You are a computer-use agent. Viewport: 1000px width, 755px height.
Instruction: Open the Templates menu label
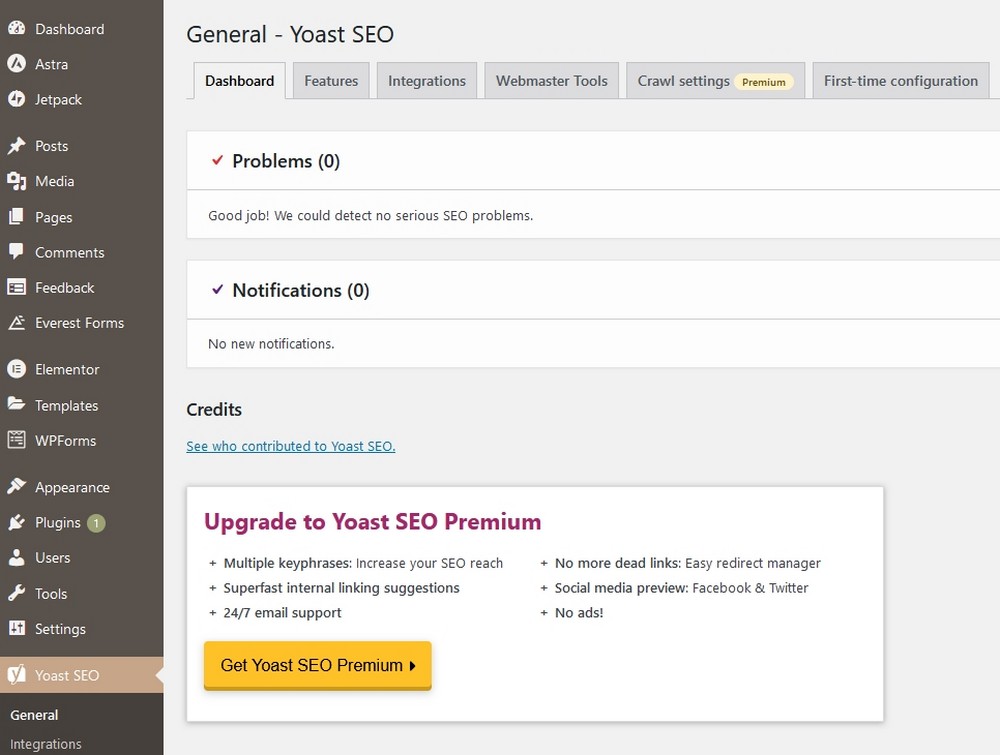click(x=66, y=405)
